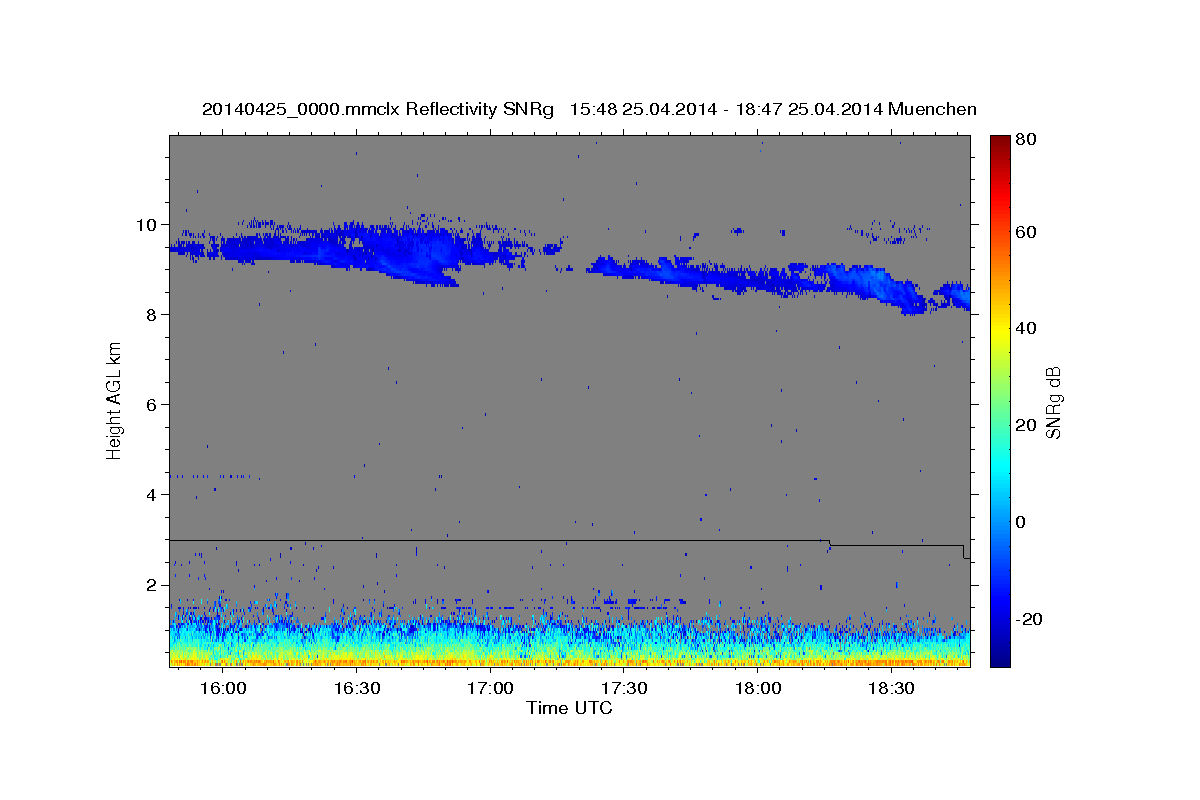This screenshot has width=1200, height=800.
Task: Click the 18:00 time tick label
Action: tap(758, 688)
